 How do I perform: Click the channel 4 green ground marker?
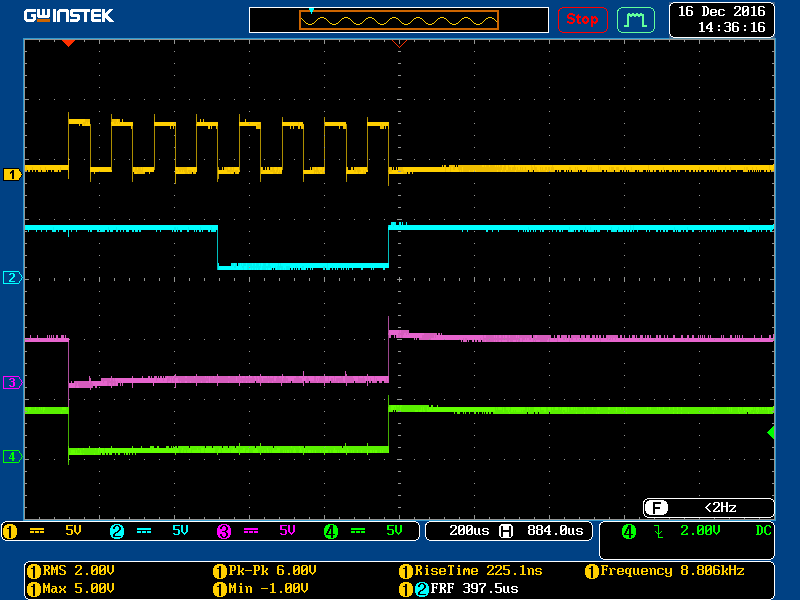pos(12,457)
